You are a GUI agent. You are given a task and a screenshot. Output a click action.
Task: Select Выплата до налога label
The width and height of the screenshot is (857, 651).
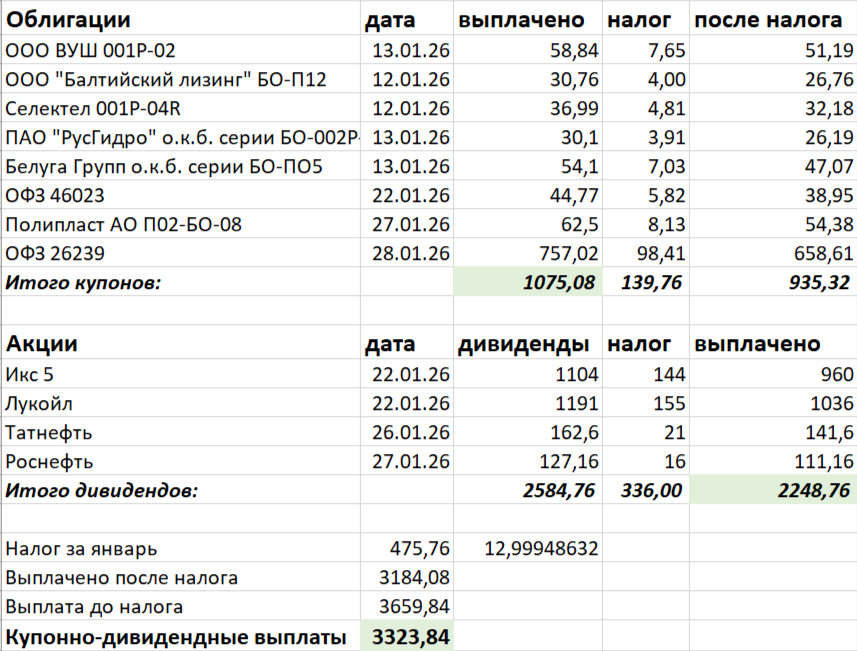coord(181,606)
